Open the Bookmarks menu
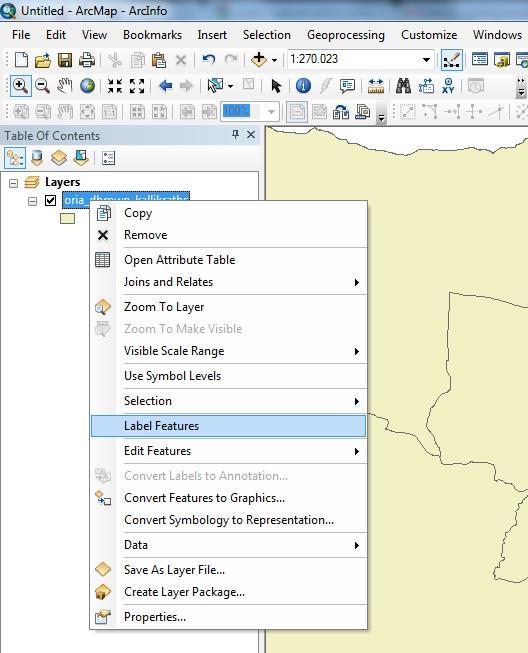528x653 pixels. coord(152,35)
